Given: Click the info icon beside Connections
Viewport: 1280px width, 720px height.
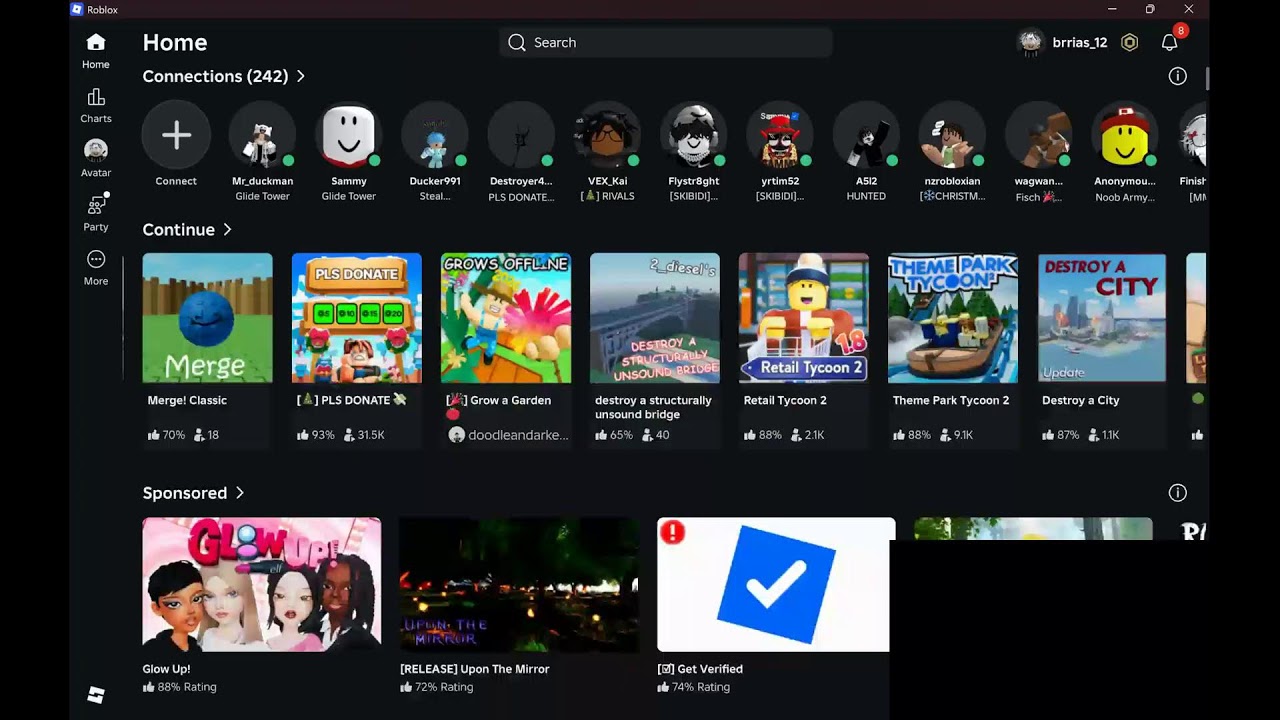Looking at the screenshot, I should pos(1178,76).
